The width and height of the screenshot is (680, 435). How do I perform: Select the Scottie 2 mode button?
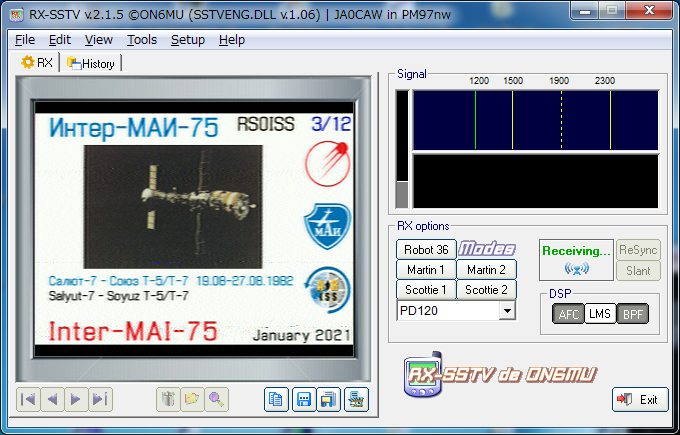pyautogui.click(x=487, y=289)
